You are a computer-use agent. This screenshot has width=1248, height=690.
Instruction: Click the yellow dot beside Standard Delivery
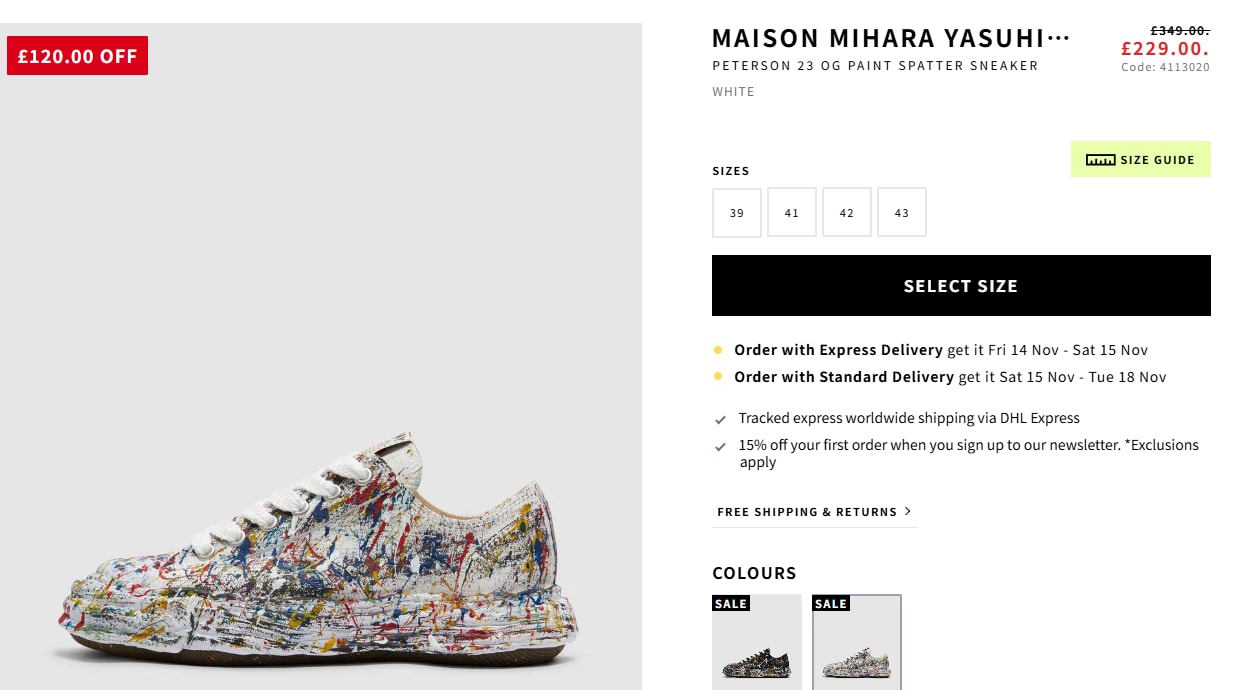718,377
